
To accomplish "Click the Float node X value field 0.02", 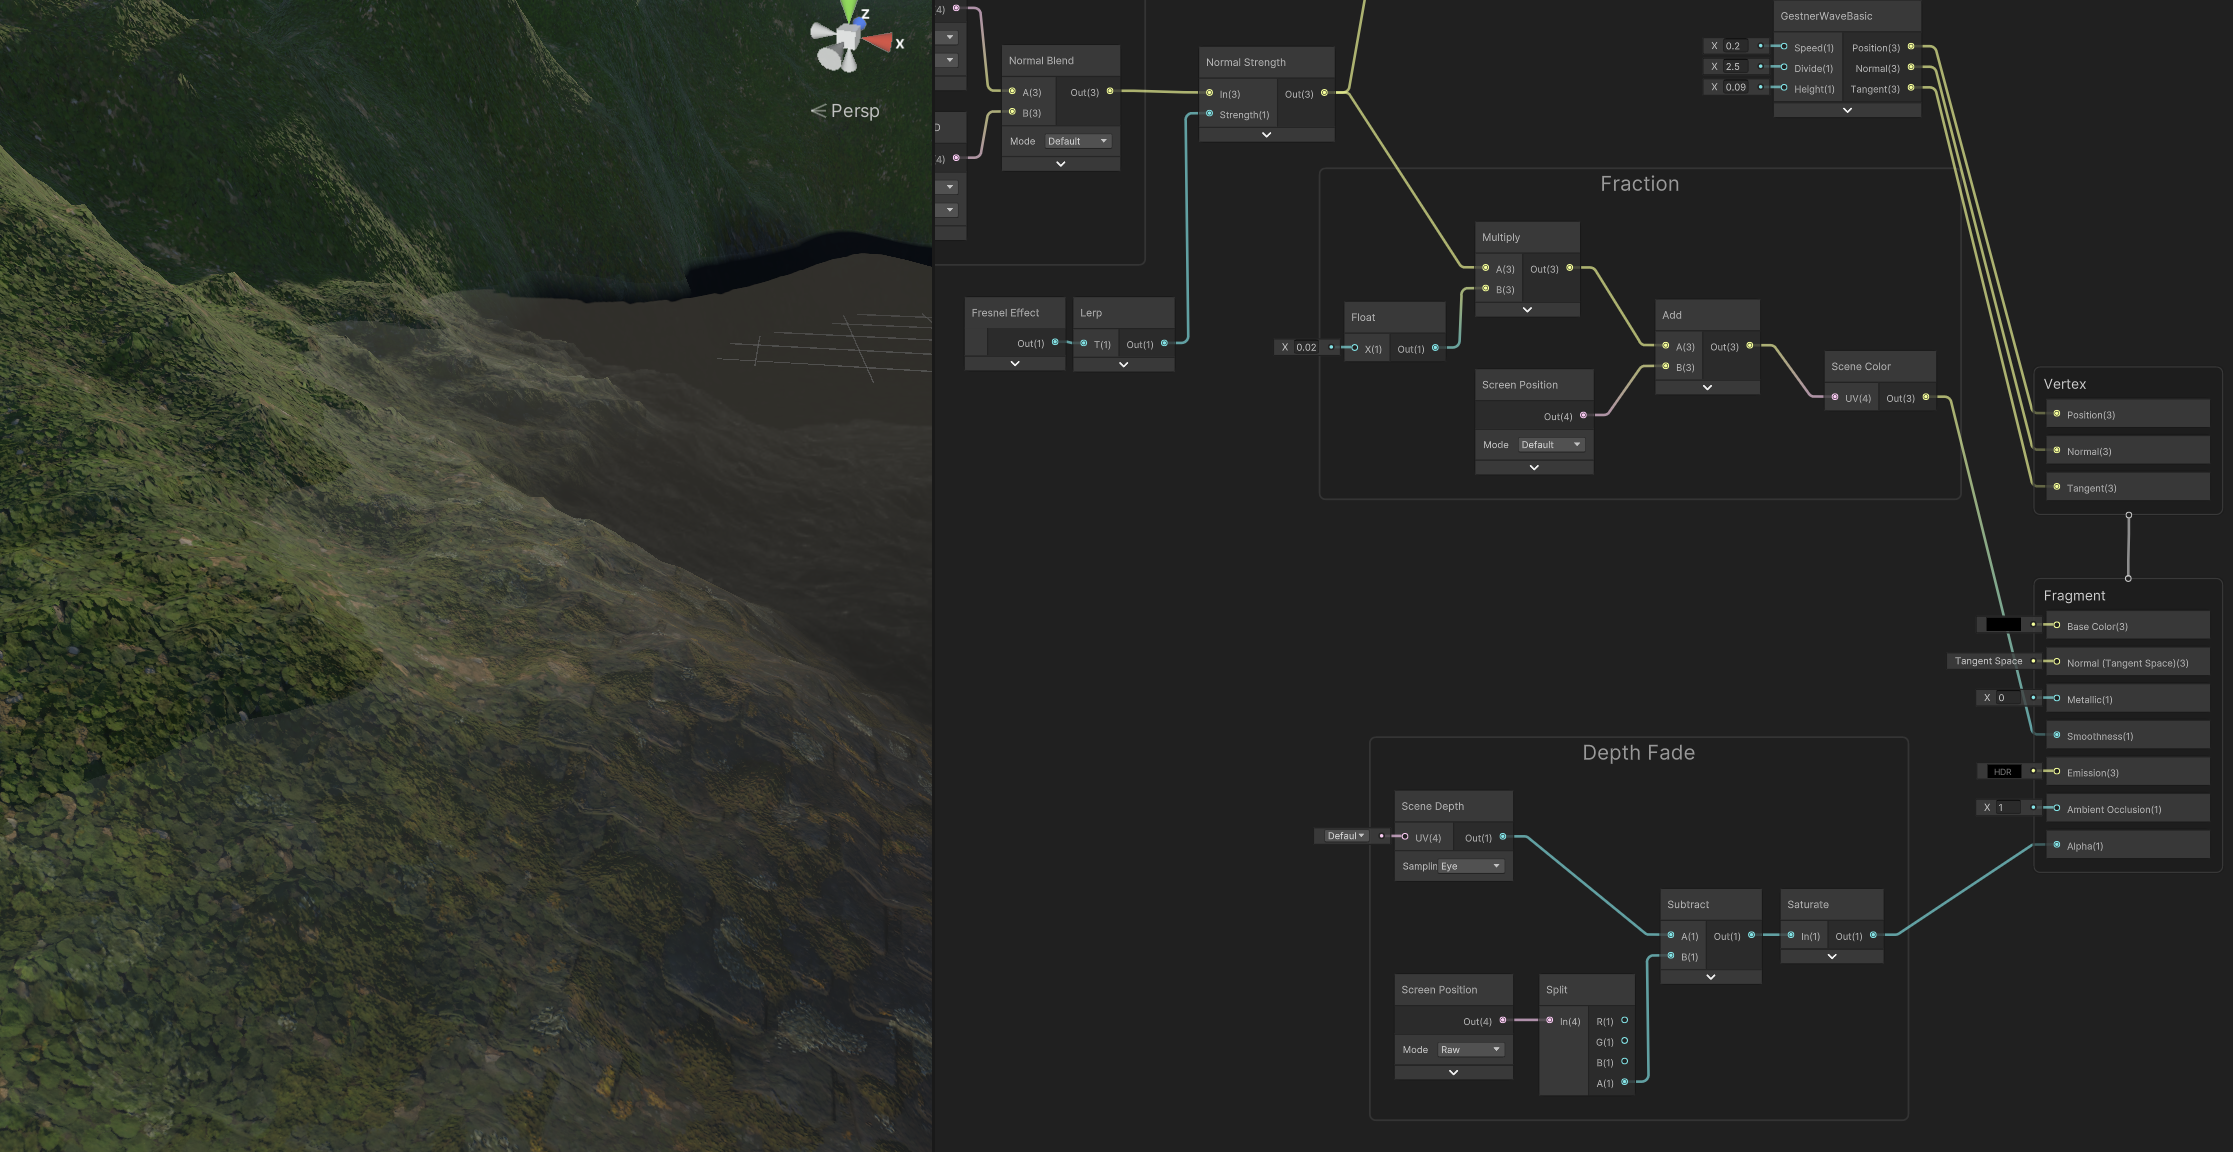I will [1306, 347].
